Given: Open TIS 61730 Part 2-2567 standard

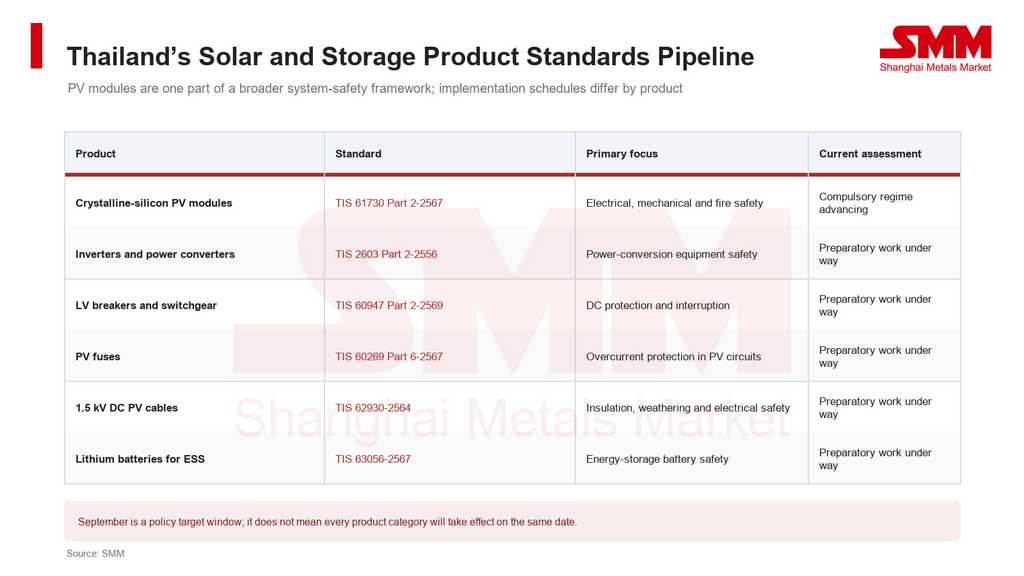Looking at the screenshot, I should point(389,203).
